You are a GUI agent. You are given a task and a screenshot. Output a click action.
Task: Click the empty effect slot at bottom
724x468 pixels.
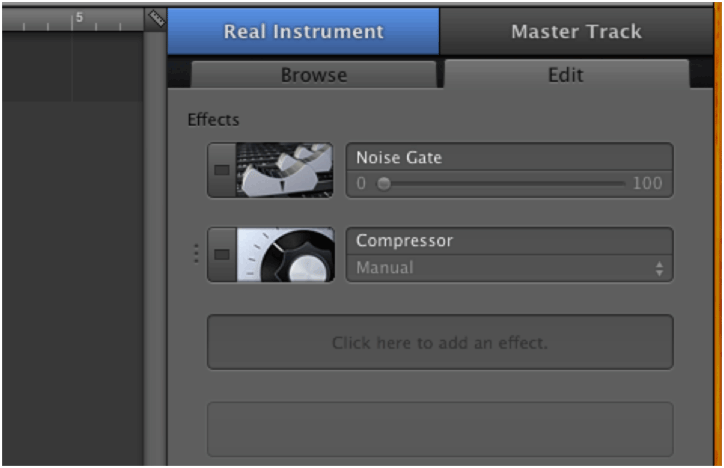point(440,429)
